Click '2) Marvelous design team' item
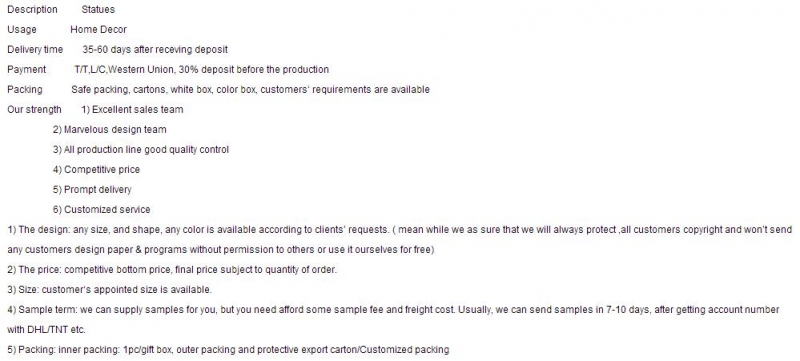The width and height of the screenshot is (800, 361). [x=109, y=130]
